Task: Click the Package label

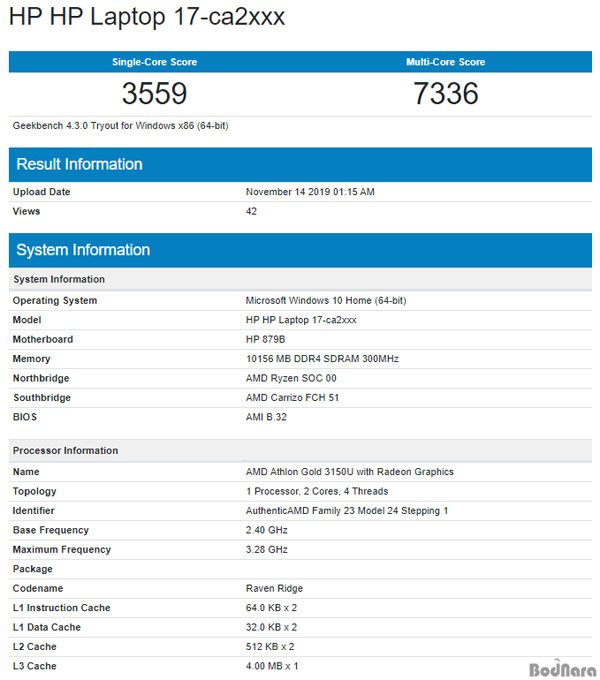Action: point(33,569)
